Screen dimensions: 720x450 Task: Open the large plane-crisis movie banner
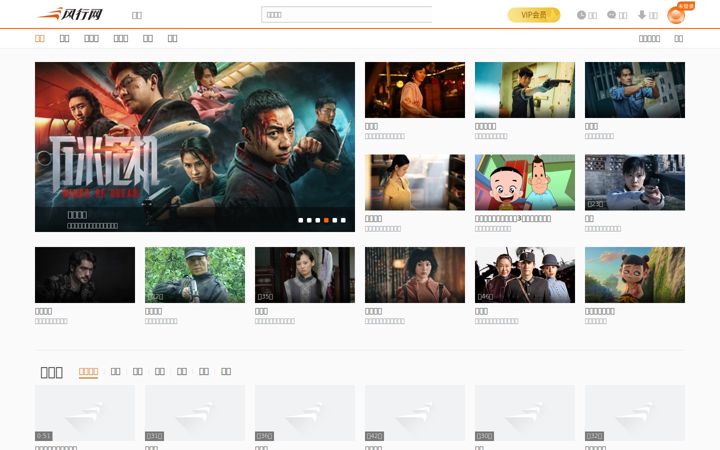195,147
